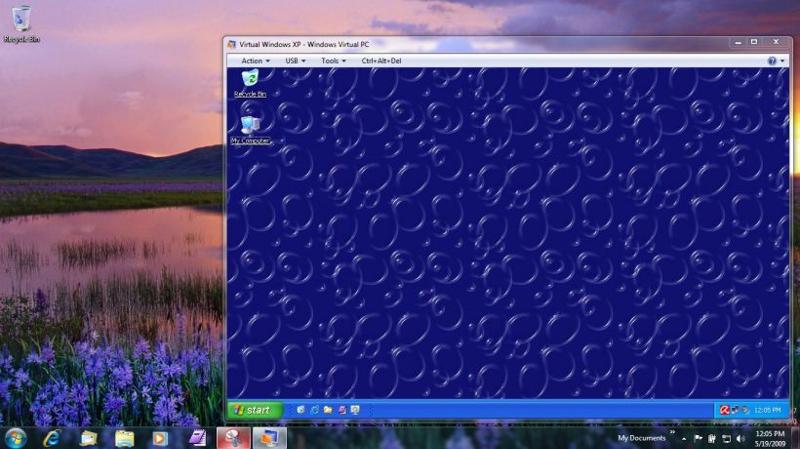Screen dimensions: 800x449
Task: Click the network icon in XP system tray
Action: tap(735, 410)
